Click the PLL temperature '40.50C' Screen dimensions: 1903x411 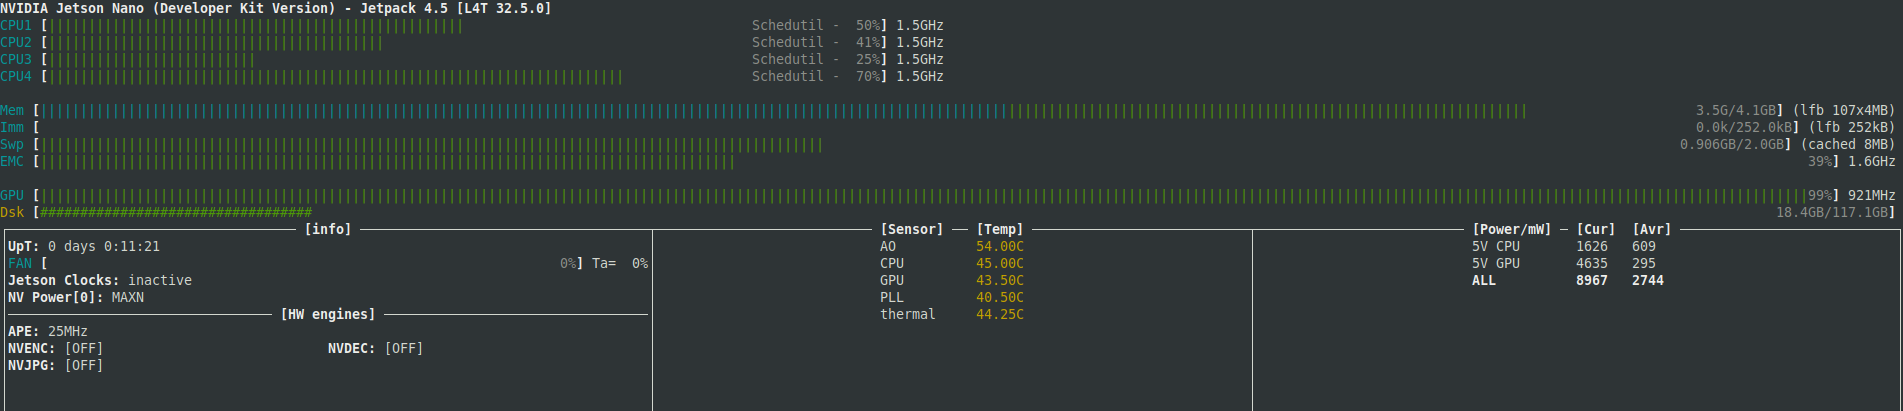click(x=1000, y=298)
